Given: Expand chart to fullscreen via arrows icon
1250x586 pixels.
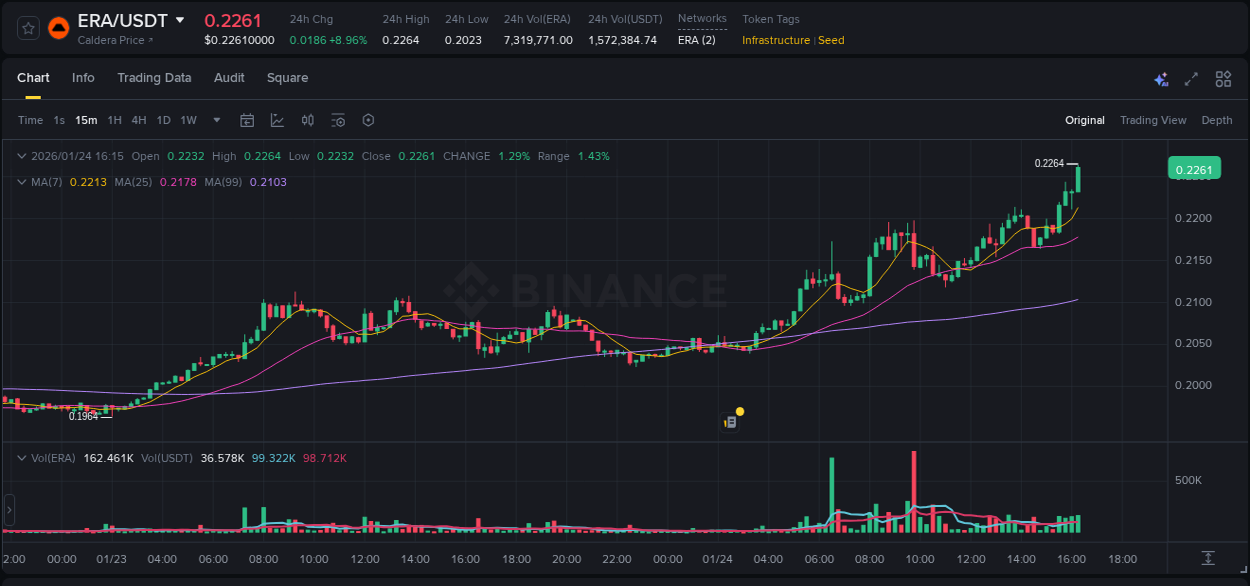Looking at the screenshot, I should pyautogui.click(x=1192, y=79).
